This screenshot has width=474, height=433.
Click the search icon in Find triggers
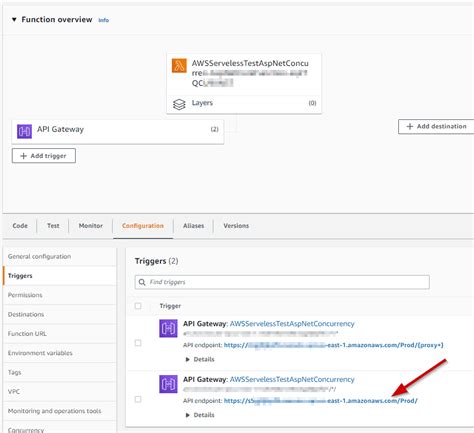[x=142, y=282]
